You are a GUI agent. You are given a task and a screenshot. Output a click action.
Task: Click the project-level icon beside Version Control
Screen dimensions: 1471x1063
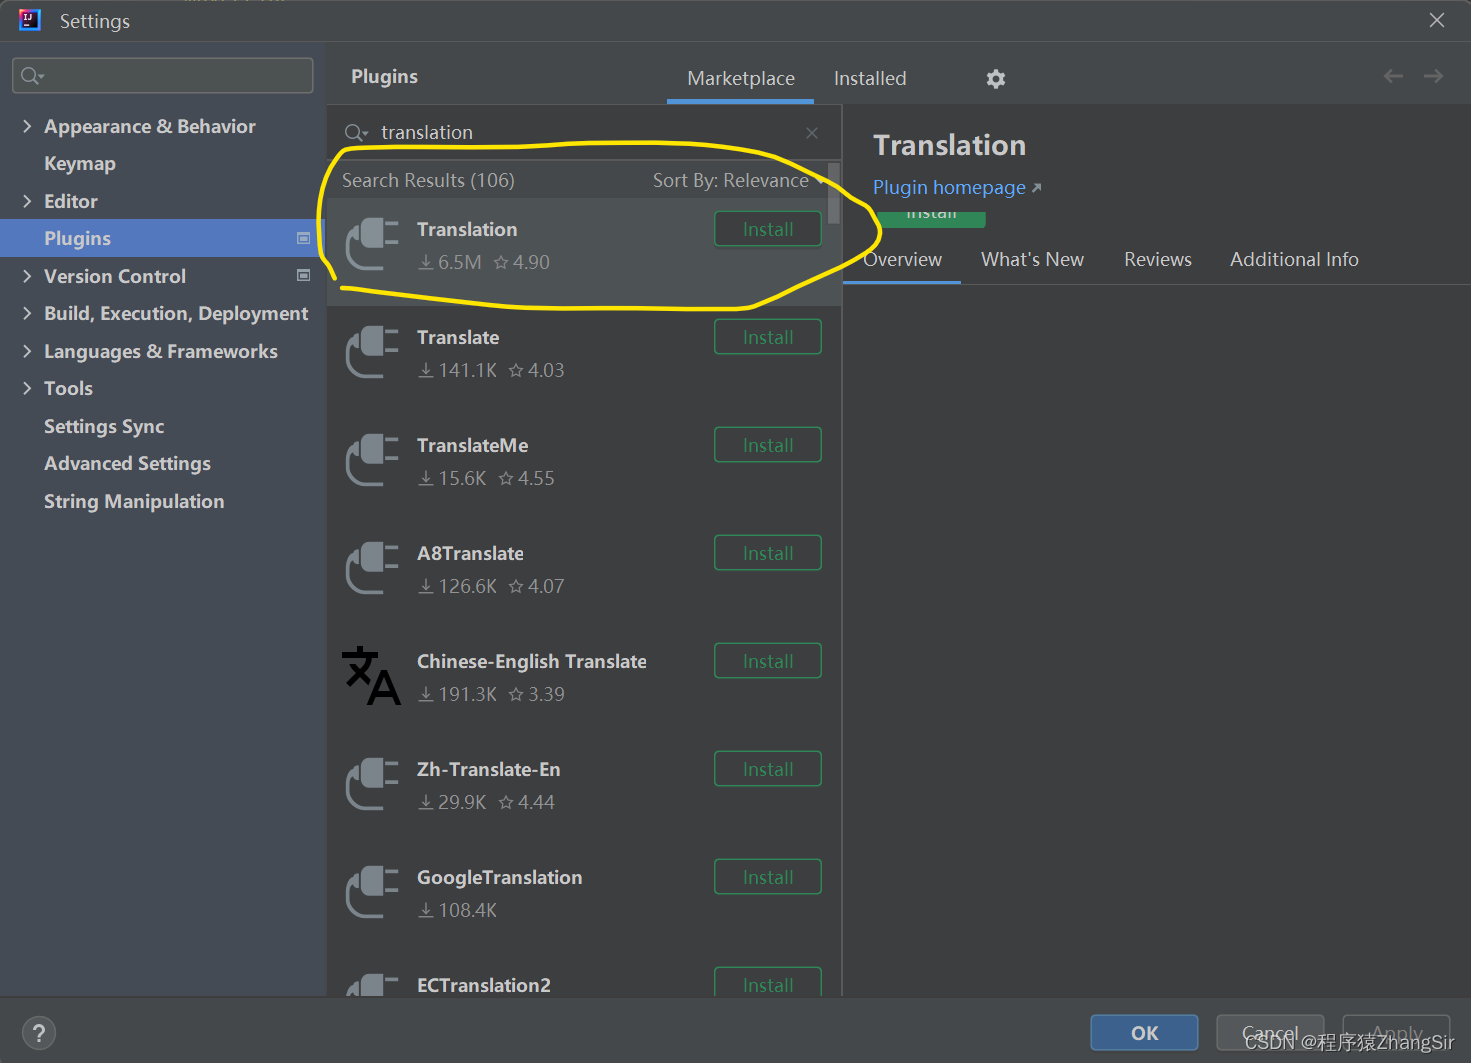point(303,275)
